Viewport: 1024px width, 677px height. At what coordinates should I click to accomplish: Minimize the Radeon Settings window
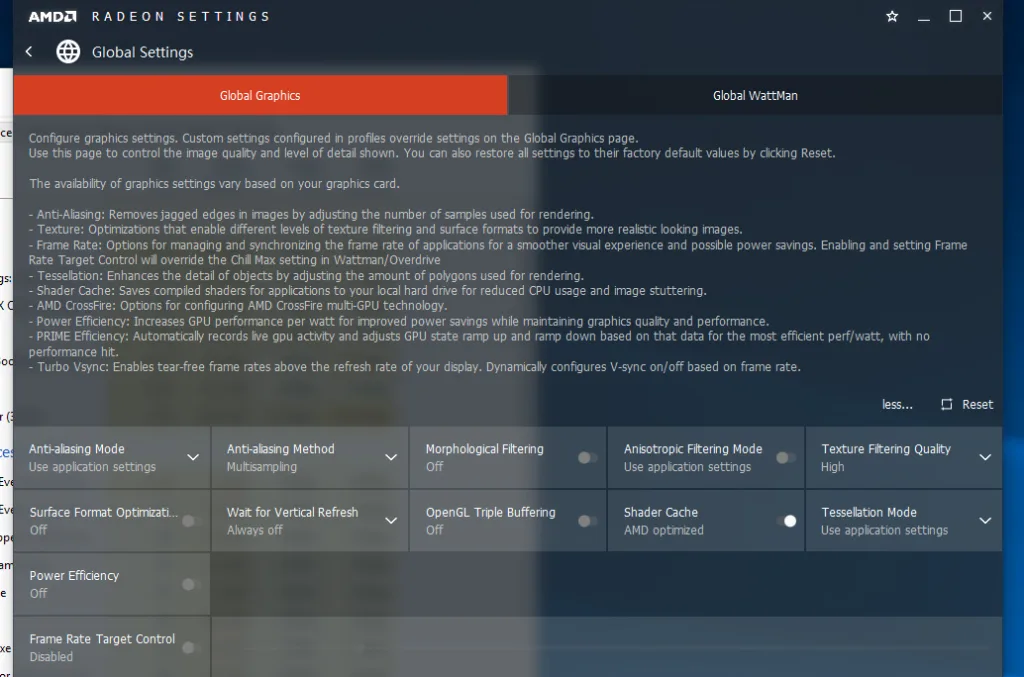(924, 17)
